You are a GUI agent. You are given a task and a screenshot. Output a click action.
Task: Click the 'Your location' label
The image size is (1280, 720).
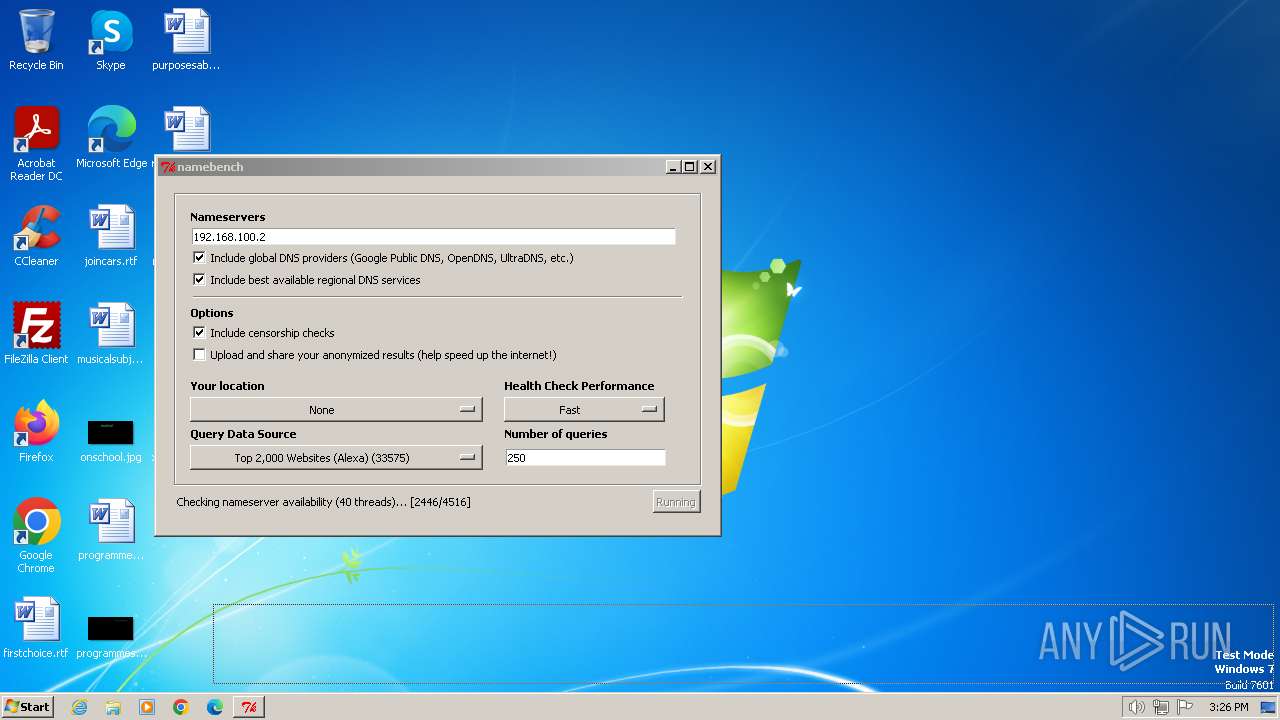227,386
